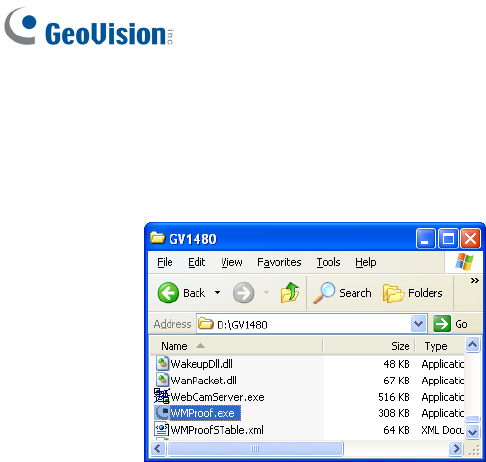Image resolution: width=486 pixels, height=462 pixels.
Task: Click the XML Document type of WMProofSTable.xml
Action: coord(442,430)
